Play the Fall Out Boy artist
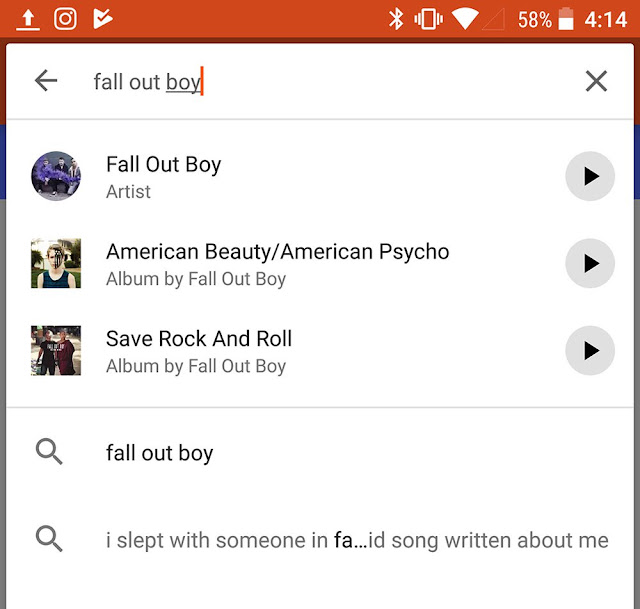The image size is (640, 609). coord(590,176)
